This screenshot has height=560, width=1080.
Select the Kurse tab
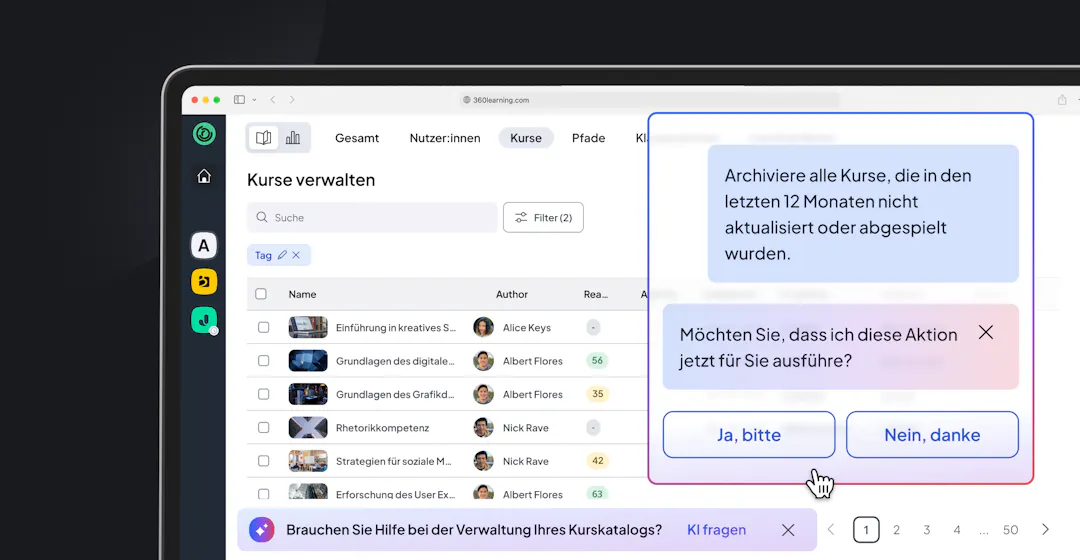point(526,138)
